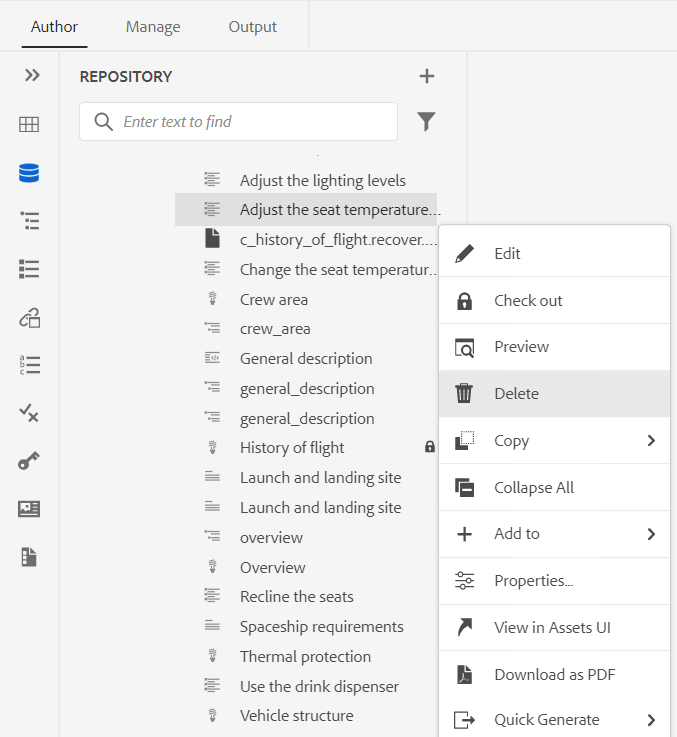Switch to the Manage tab

[x=153, y=27]
